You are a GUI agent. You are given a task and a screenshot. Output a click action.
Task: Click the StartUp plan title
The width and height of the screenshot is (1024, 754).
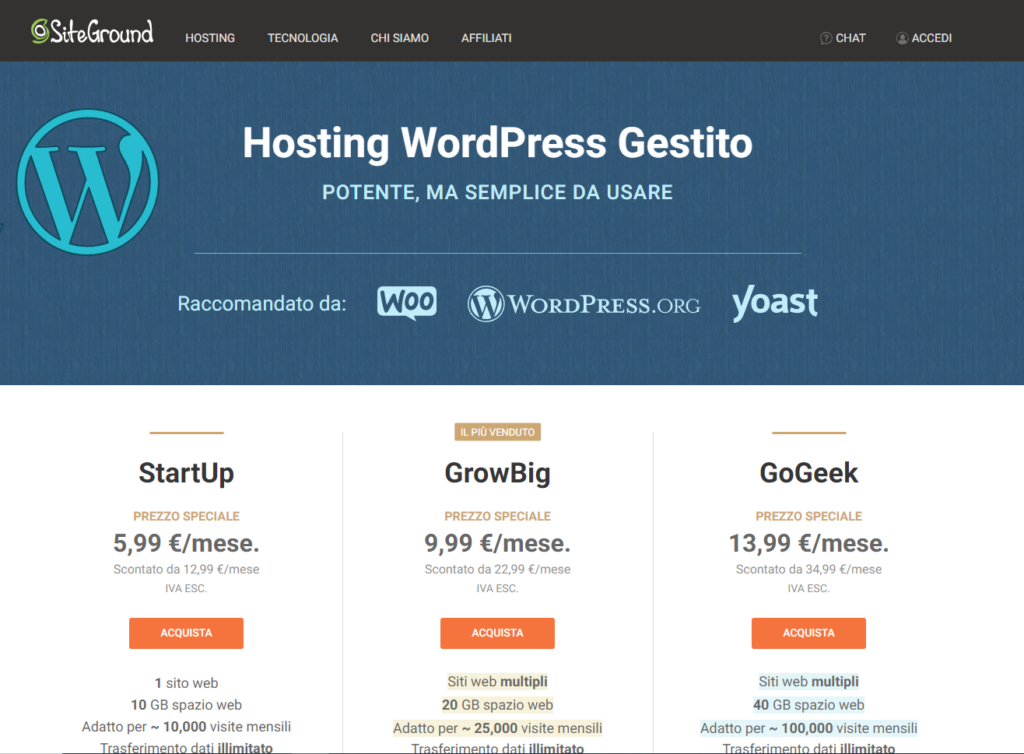[x=186, y=473]
